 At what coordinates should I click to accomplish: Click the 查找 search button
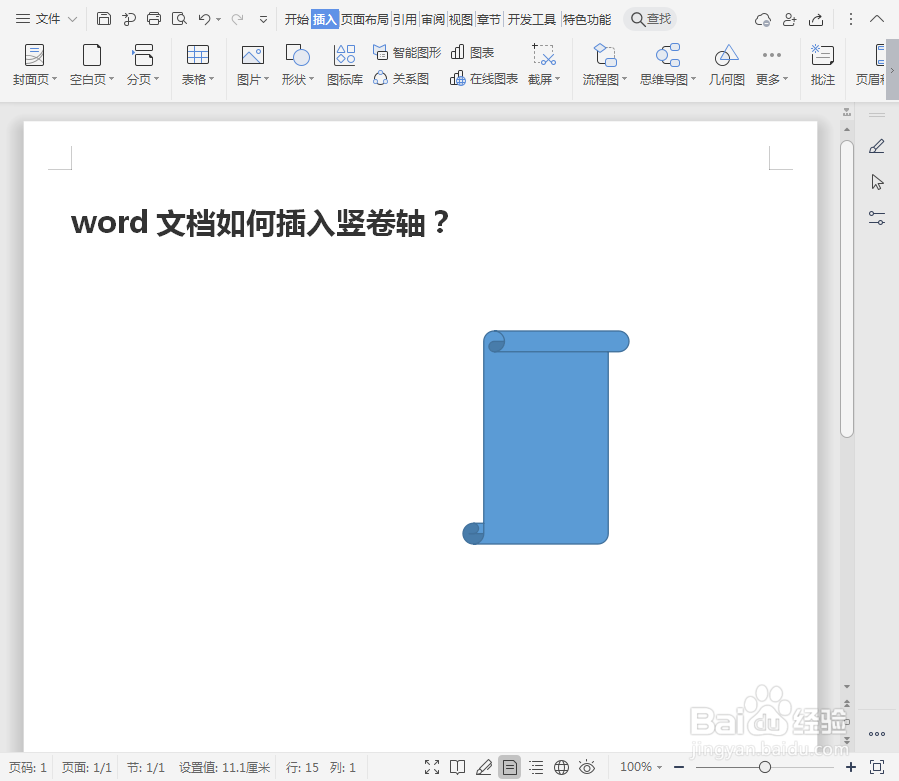(649, 18)
